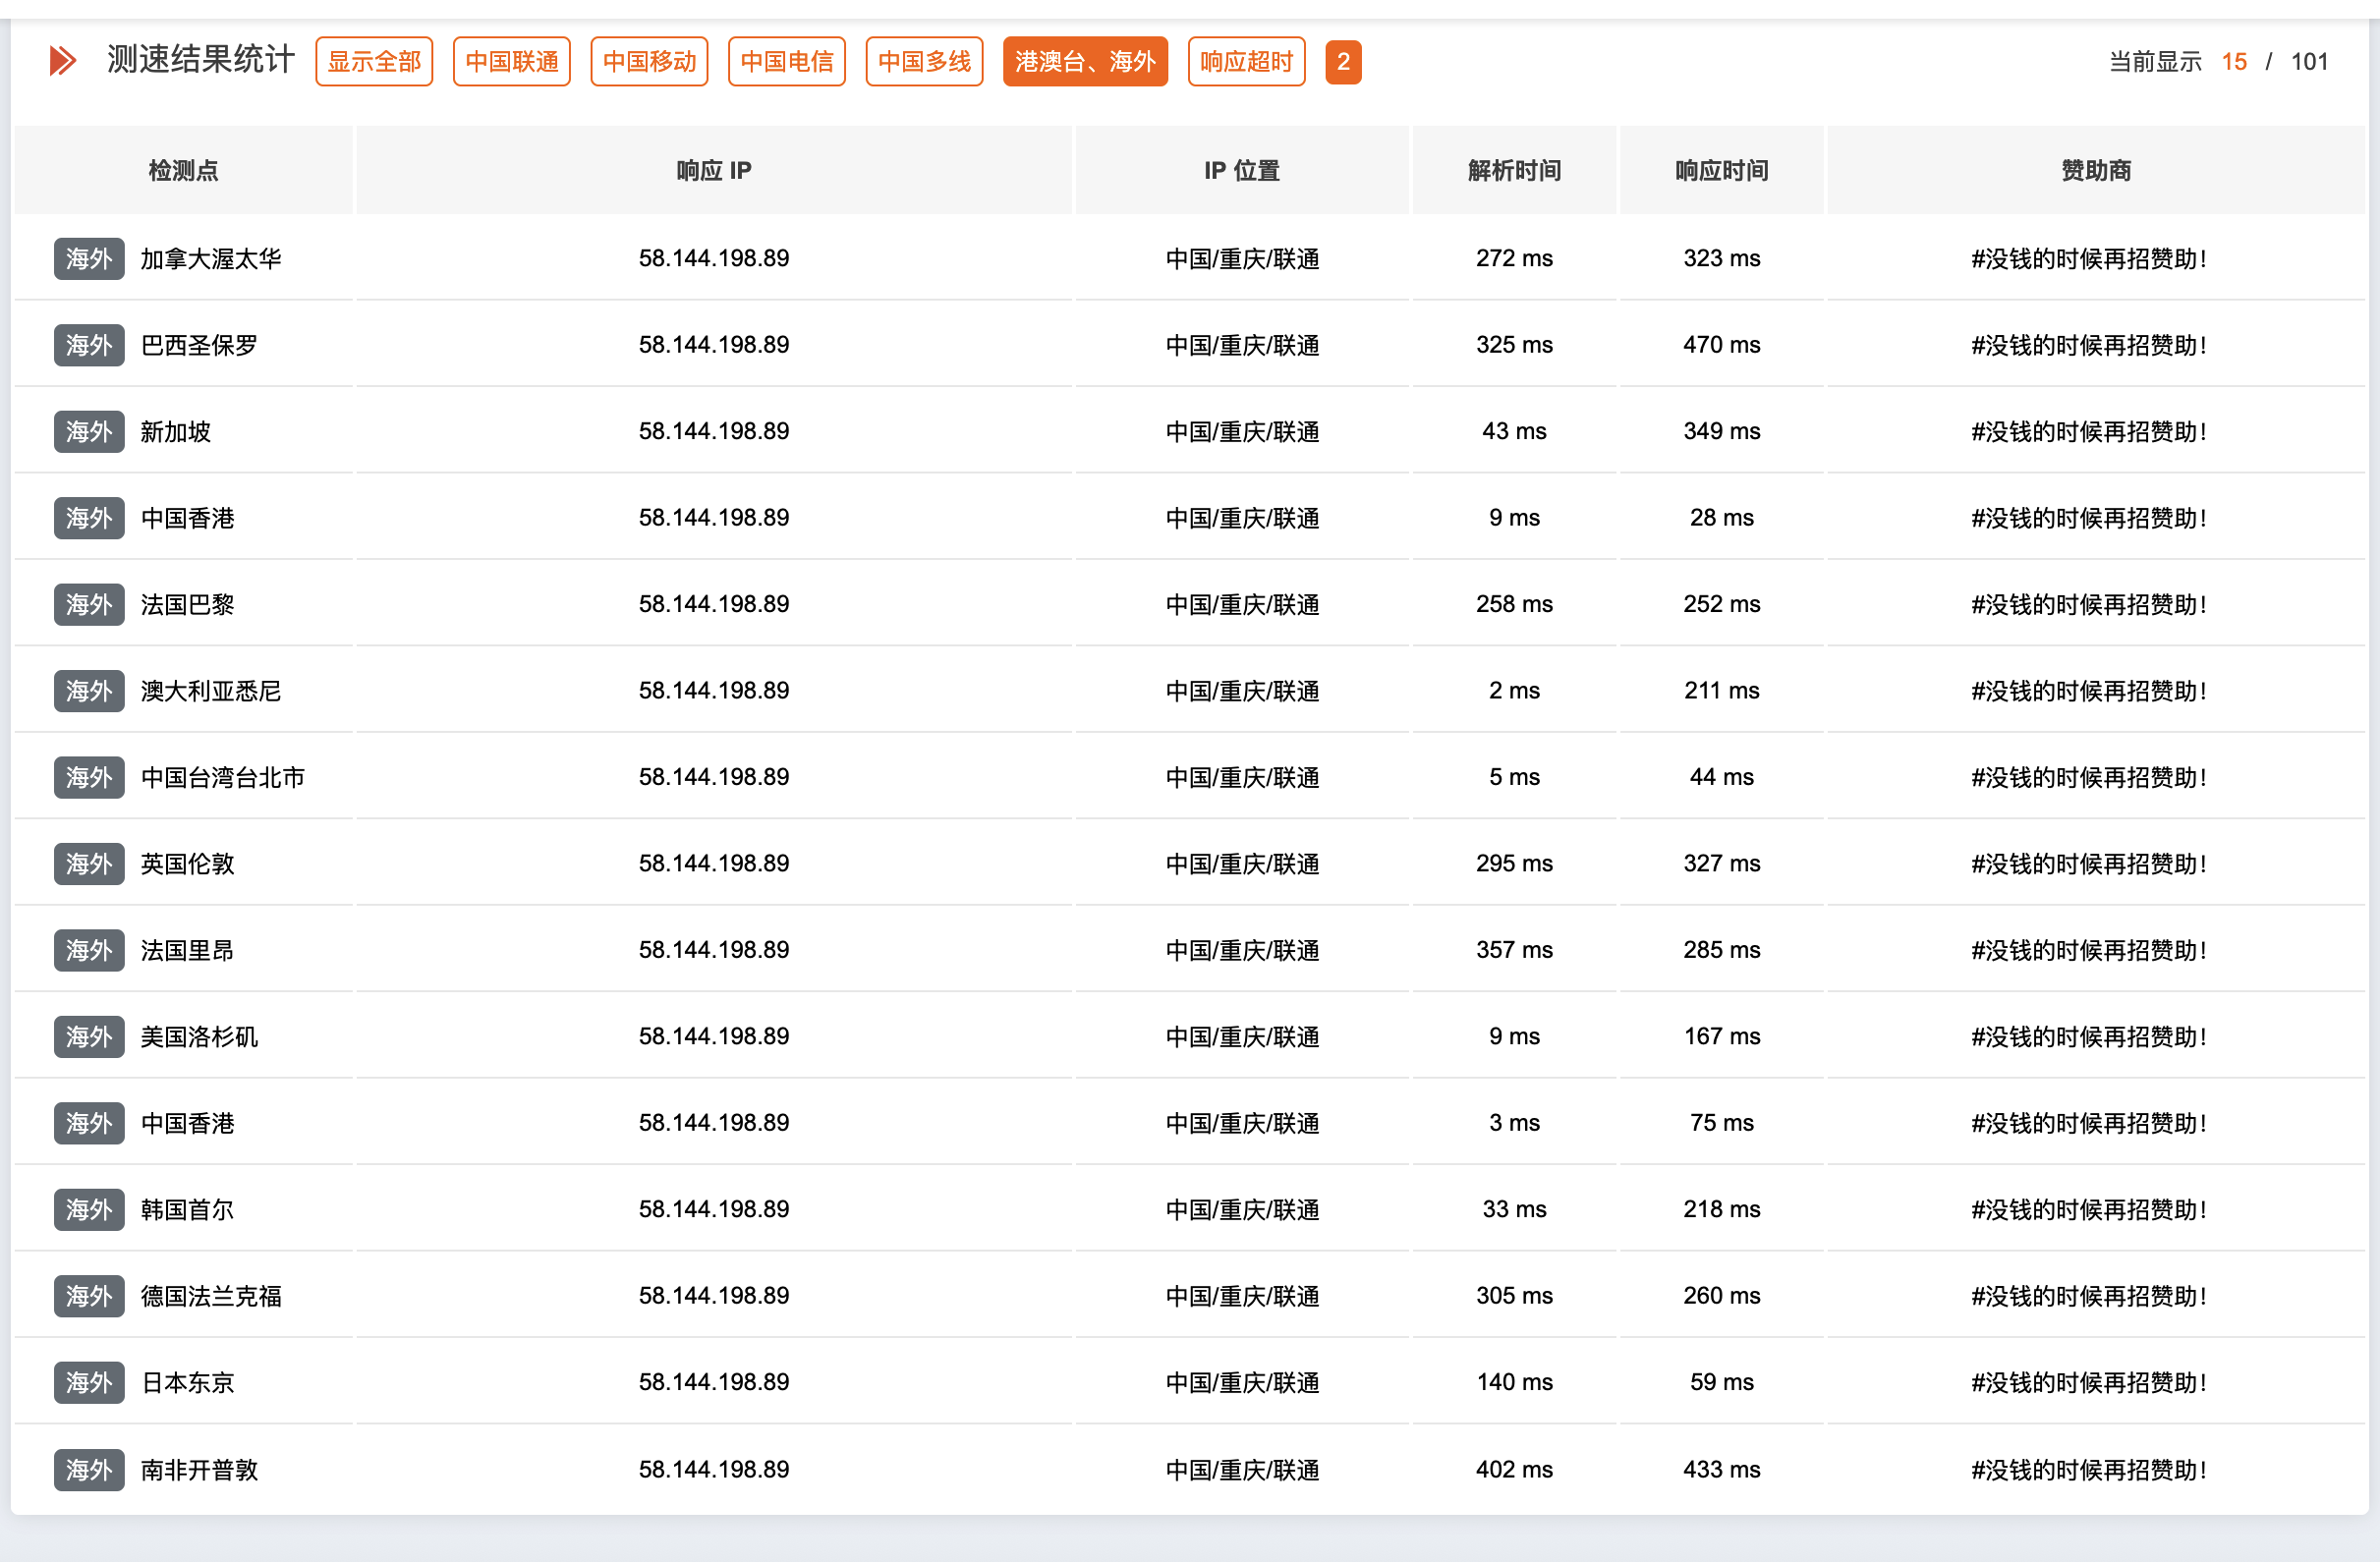
Task: Select the 中国多线 filter tab
Action: coord(925,62)
